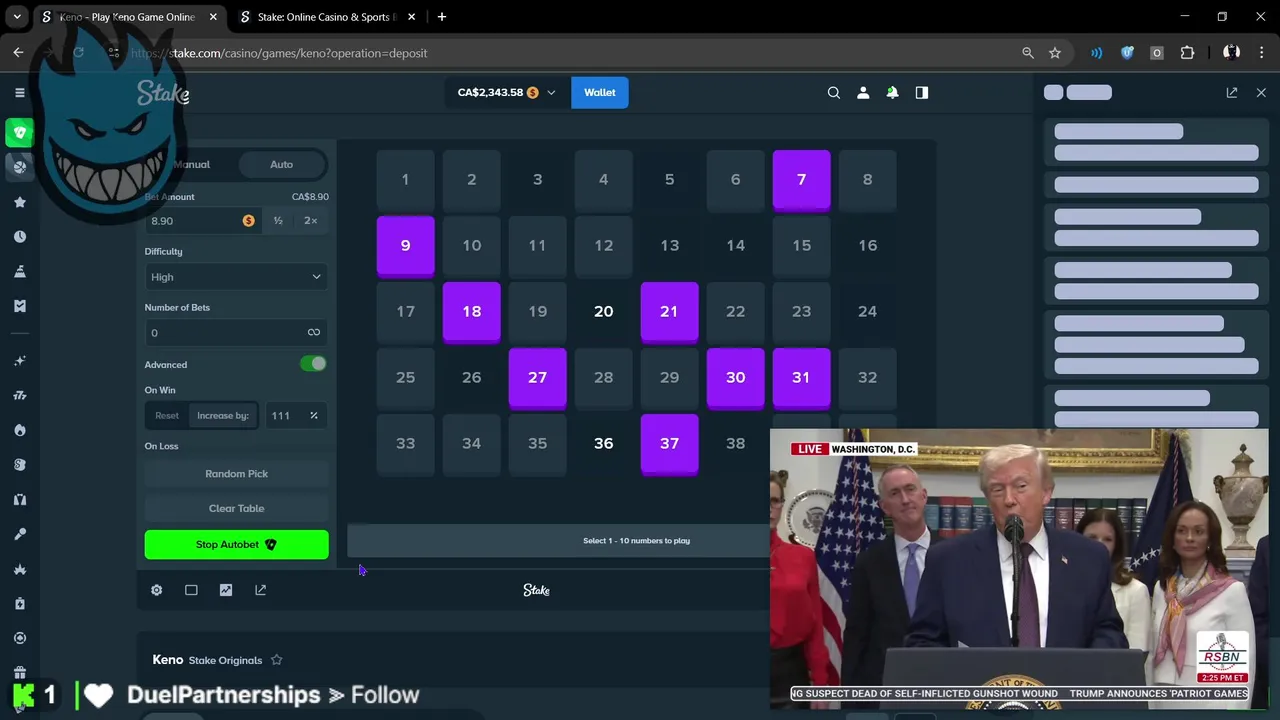
Task: Switch to the Manual betting tab
Action: coord(192,164)
